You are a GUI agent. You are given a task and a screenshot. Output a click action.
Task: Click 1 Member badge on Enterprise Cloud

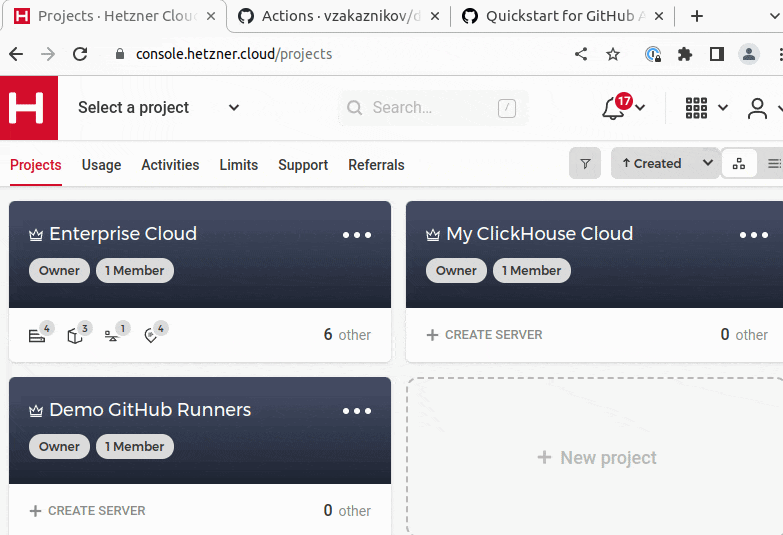[134, 271]
